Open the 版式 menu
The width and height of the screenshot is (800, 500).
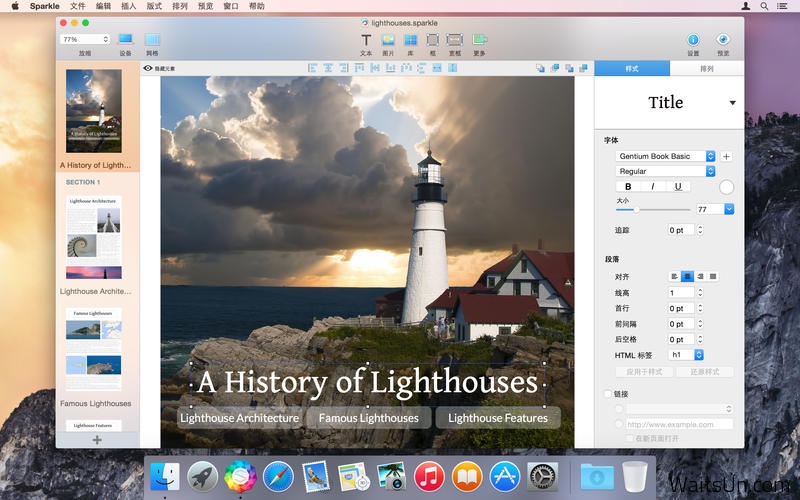154,6
